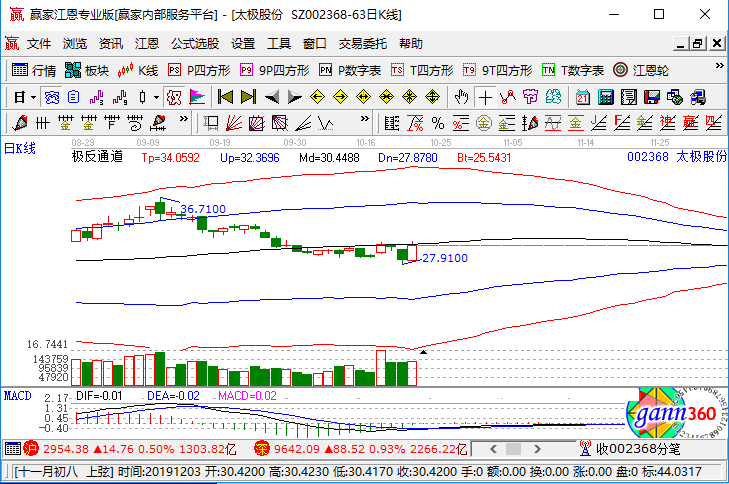This screenshot has width=729, height=484.
Task: Click the spiral time-marks tool icon
Action: click(135, 123)
